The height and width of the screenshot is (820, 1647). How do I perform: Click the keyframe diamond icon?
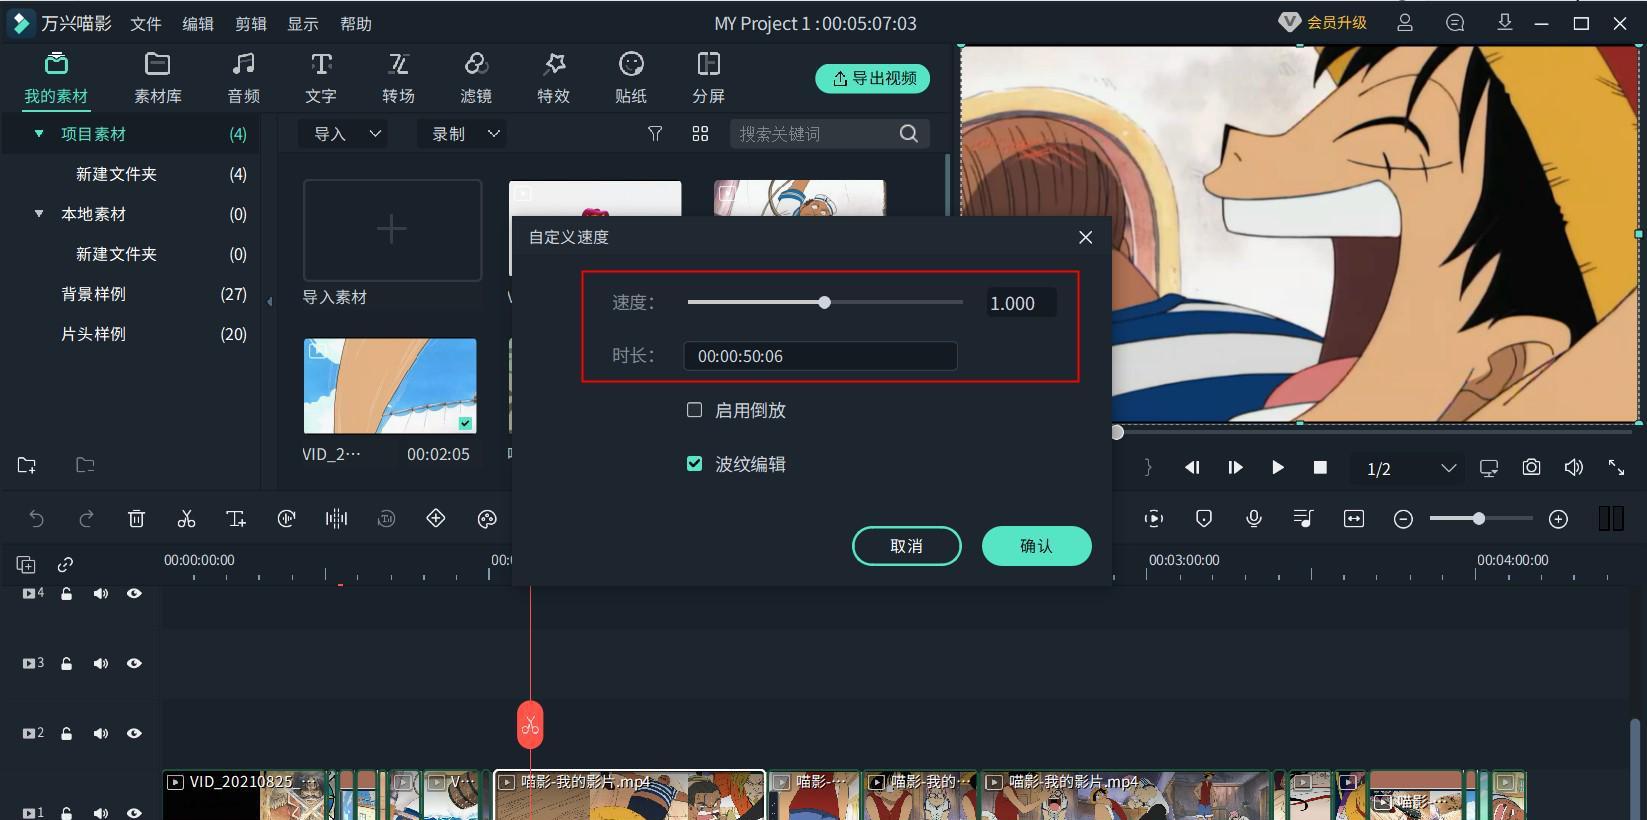point(436,518)
